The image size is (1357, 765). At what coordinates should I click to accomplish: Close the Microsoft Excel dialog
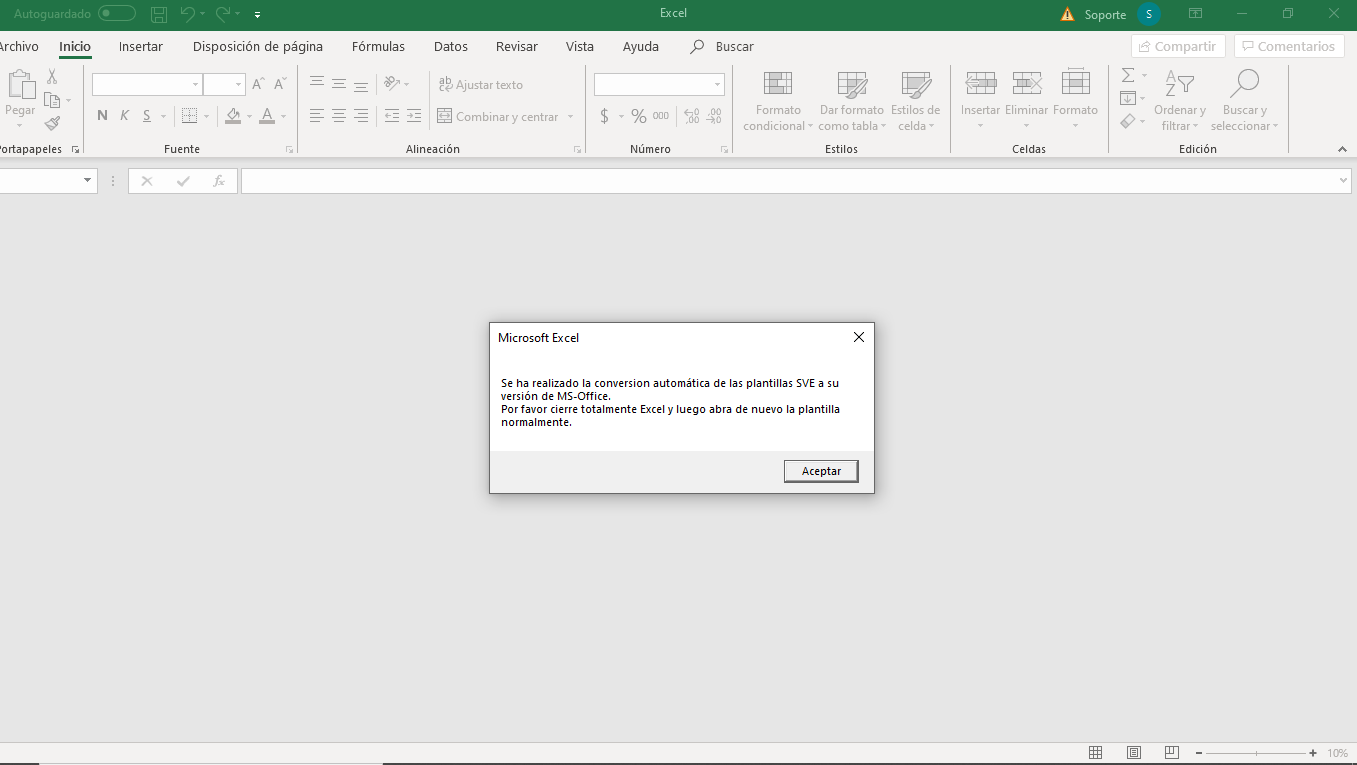pyautogui.click(x=858, y=337)
